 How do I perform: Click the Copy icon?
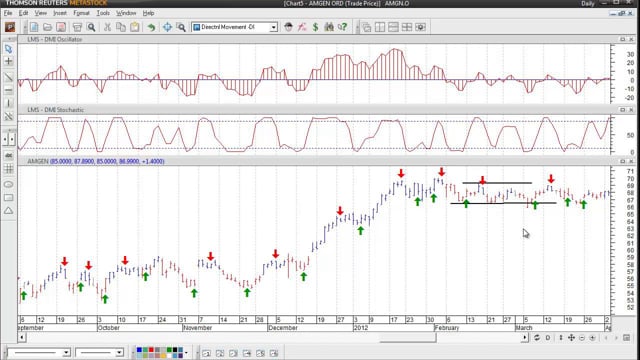121,27
